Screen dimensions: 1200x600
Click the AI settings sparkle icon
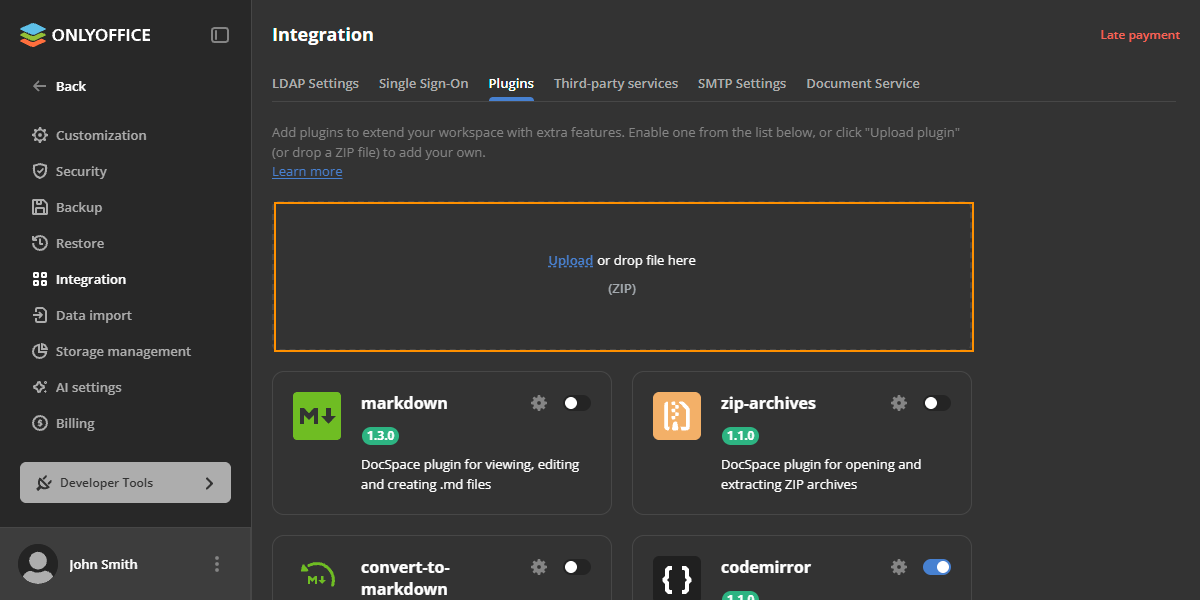[40, 387]
